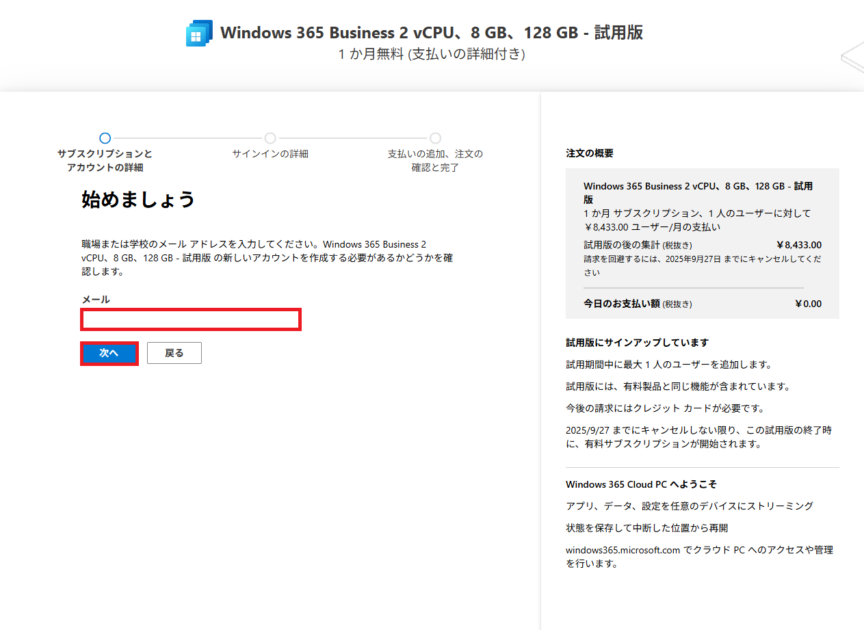Select the サインインの詳細 step circle
The image size is (864, 630).
tap(270, 138)
